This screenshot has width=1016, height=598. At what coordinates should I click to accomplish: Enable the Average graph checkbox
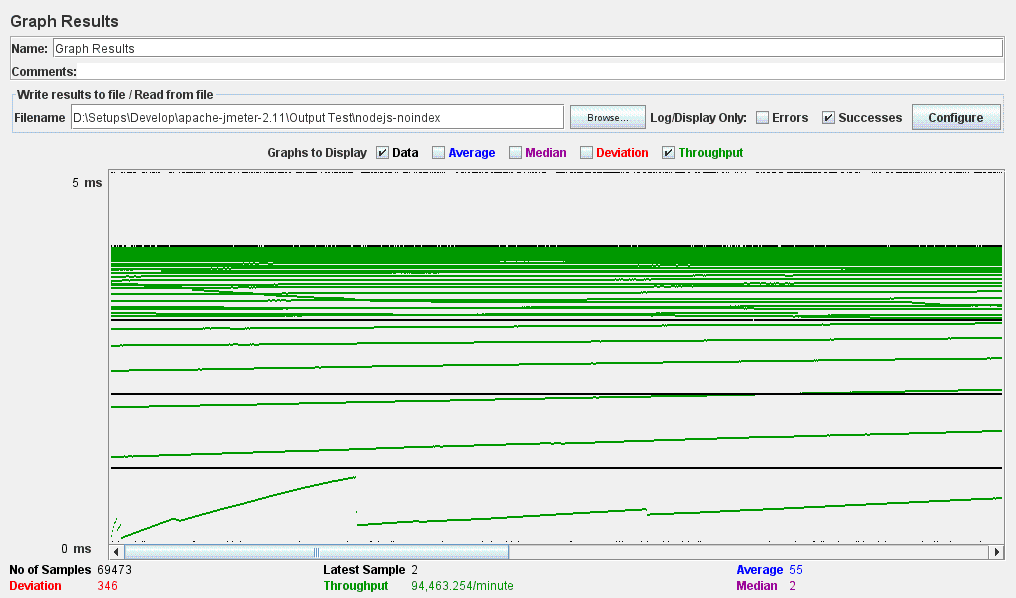coord(439,153)
